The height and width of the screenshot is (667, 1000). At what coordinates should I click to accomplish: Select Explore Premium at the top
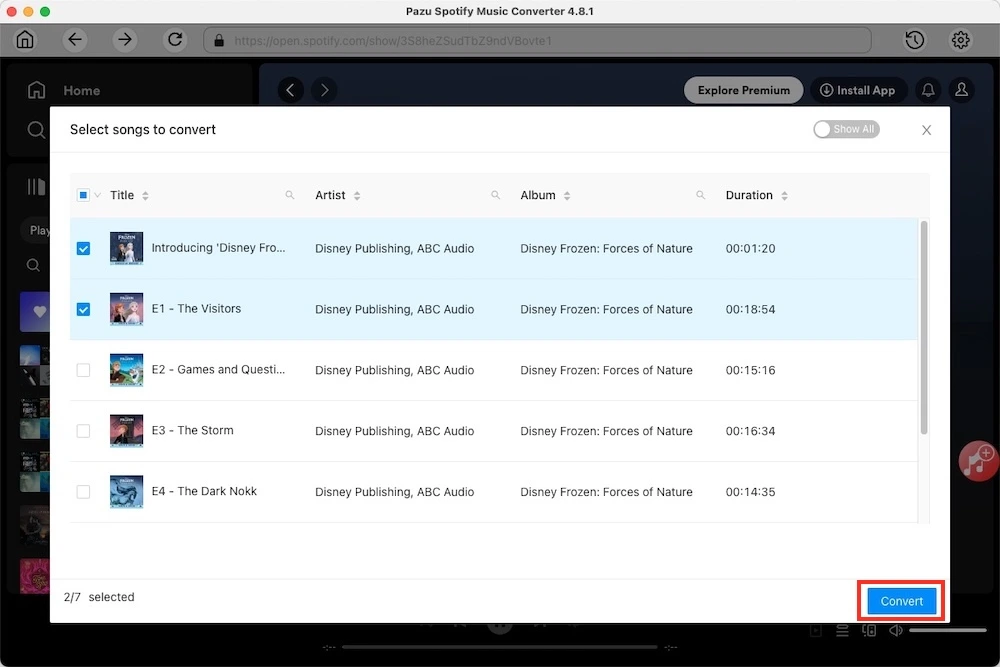click(x=743, y=90)
